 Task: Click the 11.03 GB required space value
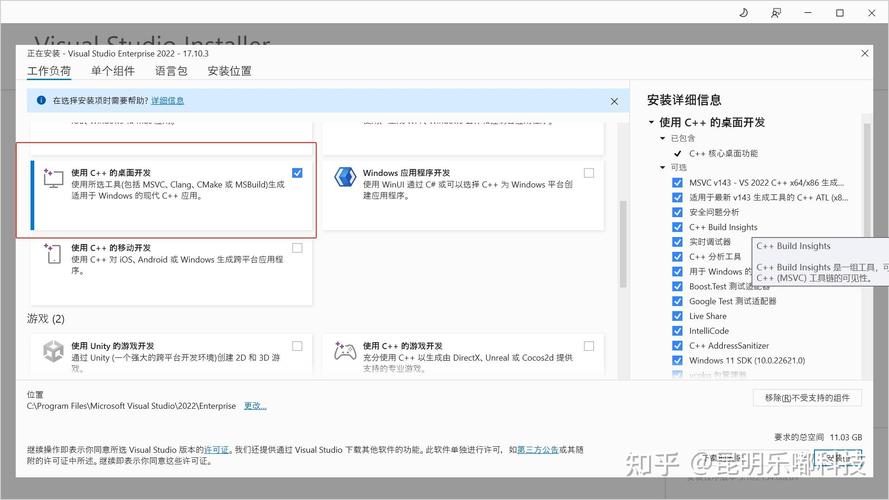click(846, 437)
